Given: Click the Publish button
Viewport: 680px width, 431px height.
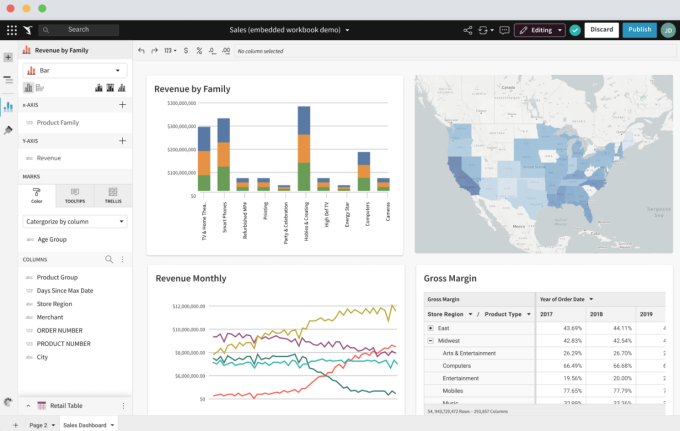Looking at the screenshot, I should tap(639, 30).
